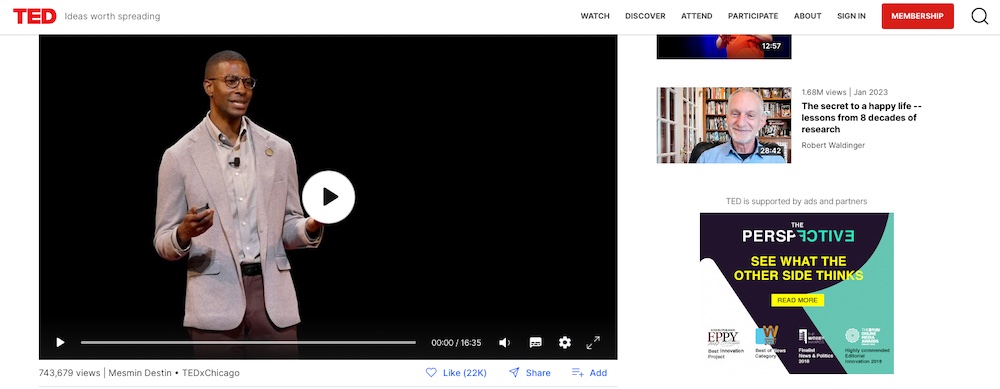
Task: Seek along the video progress bar
Action: [x=248, y=342]
